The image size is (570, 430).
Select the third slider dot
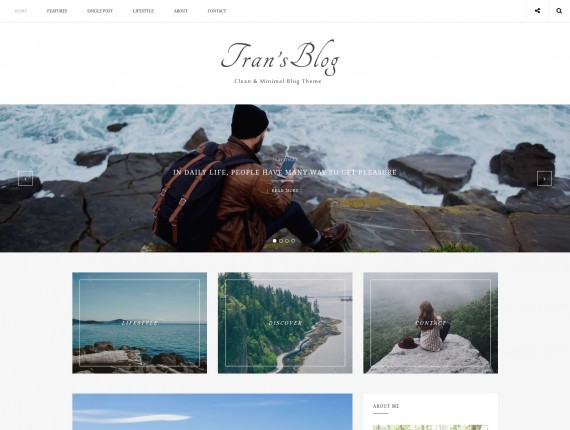coord(287,241)
